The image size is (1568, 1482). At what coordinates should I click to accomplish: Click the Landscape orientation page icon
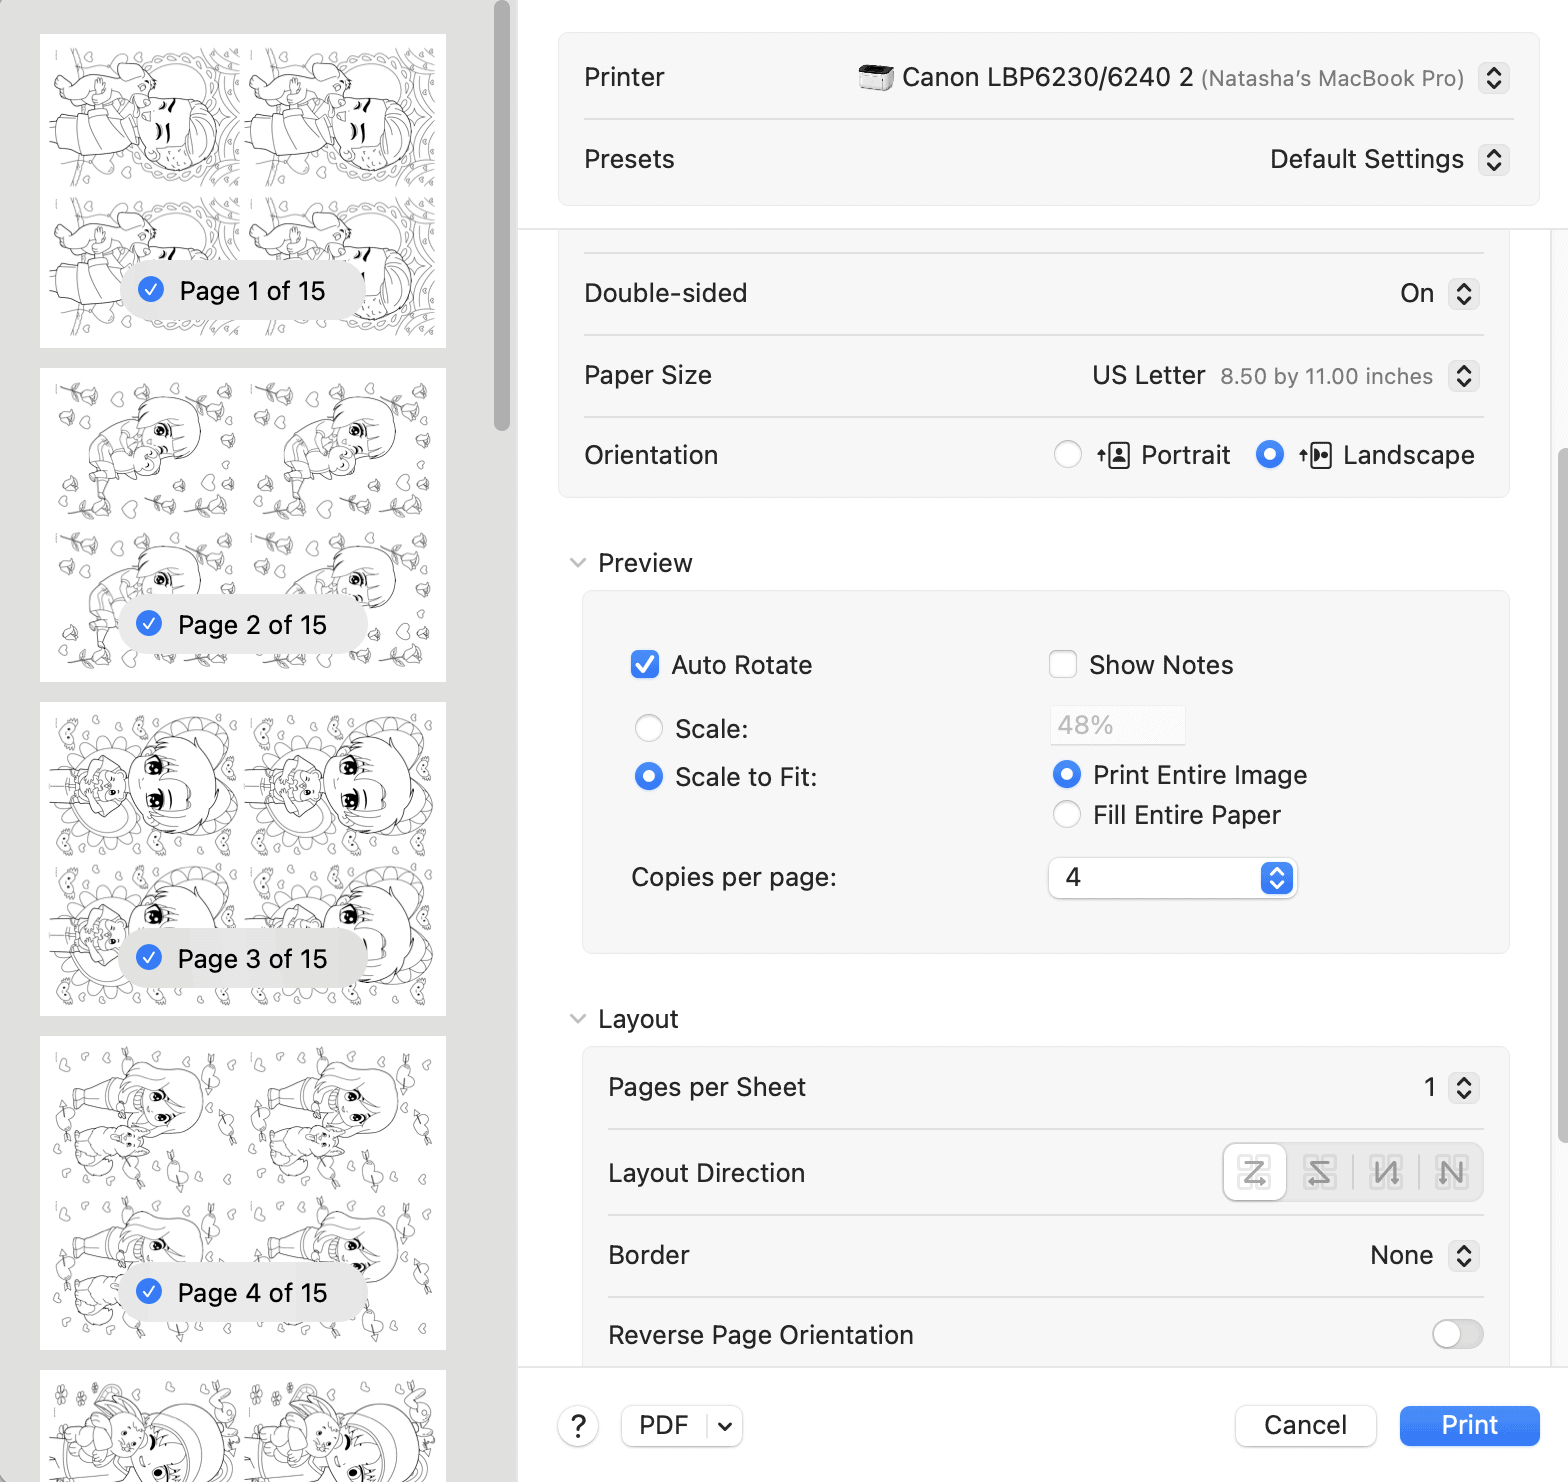[1316, 456]
